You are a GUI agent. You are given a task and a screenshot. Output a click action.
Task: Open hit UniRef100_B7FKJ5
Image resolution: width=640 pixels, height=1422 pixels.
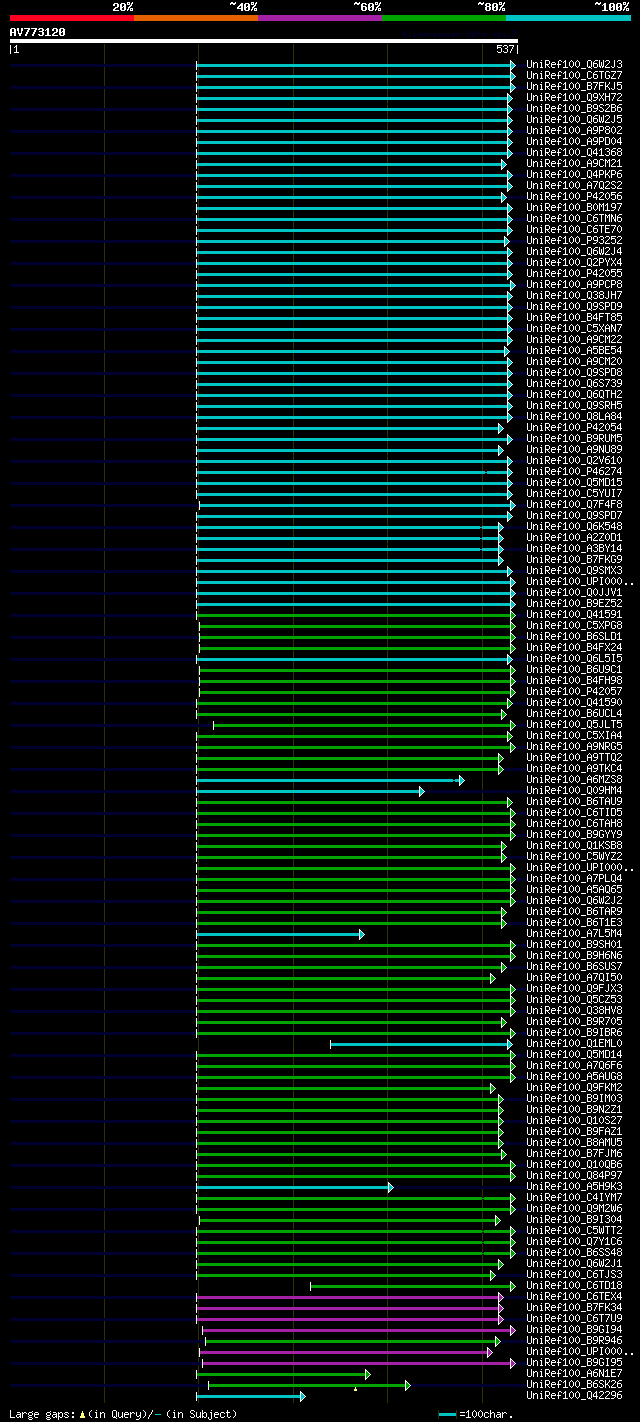(574, 86)
